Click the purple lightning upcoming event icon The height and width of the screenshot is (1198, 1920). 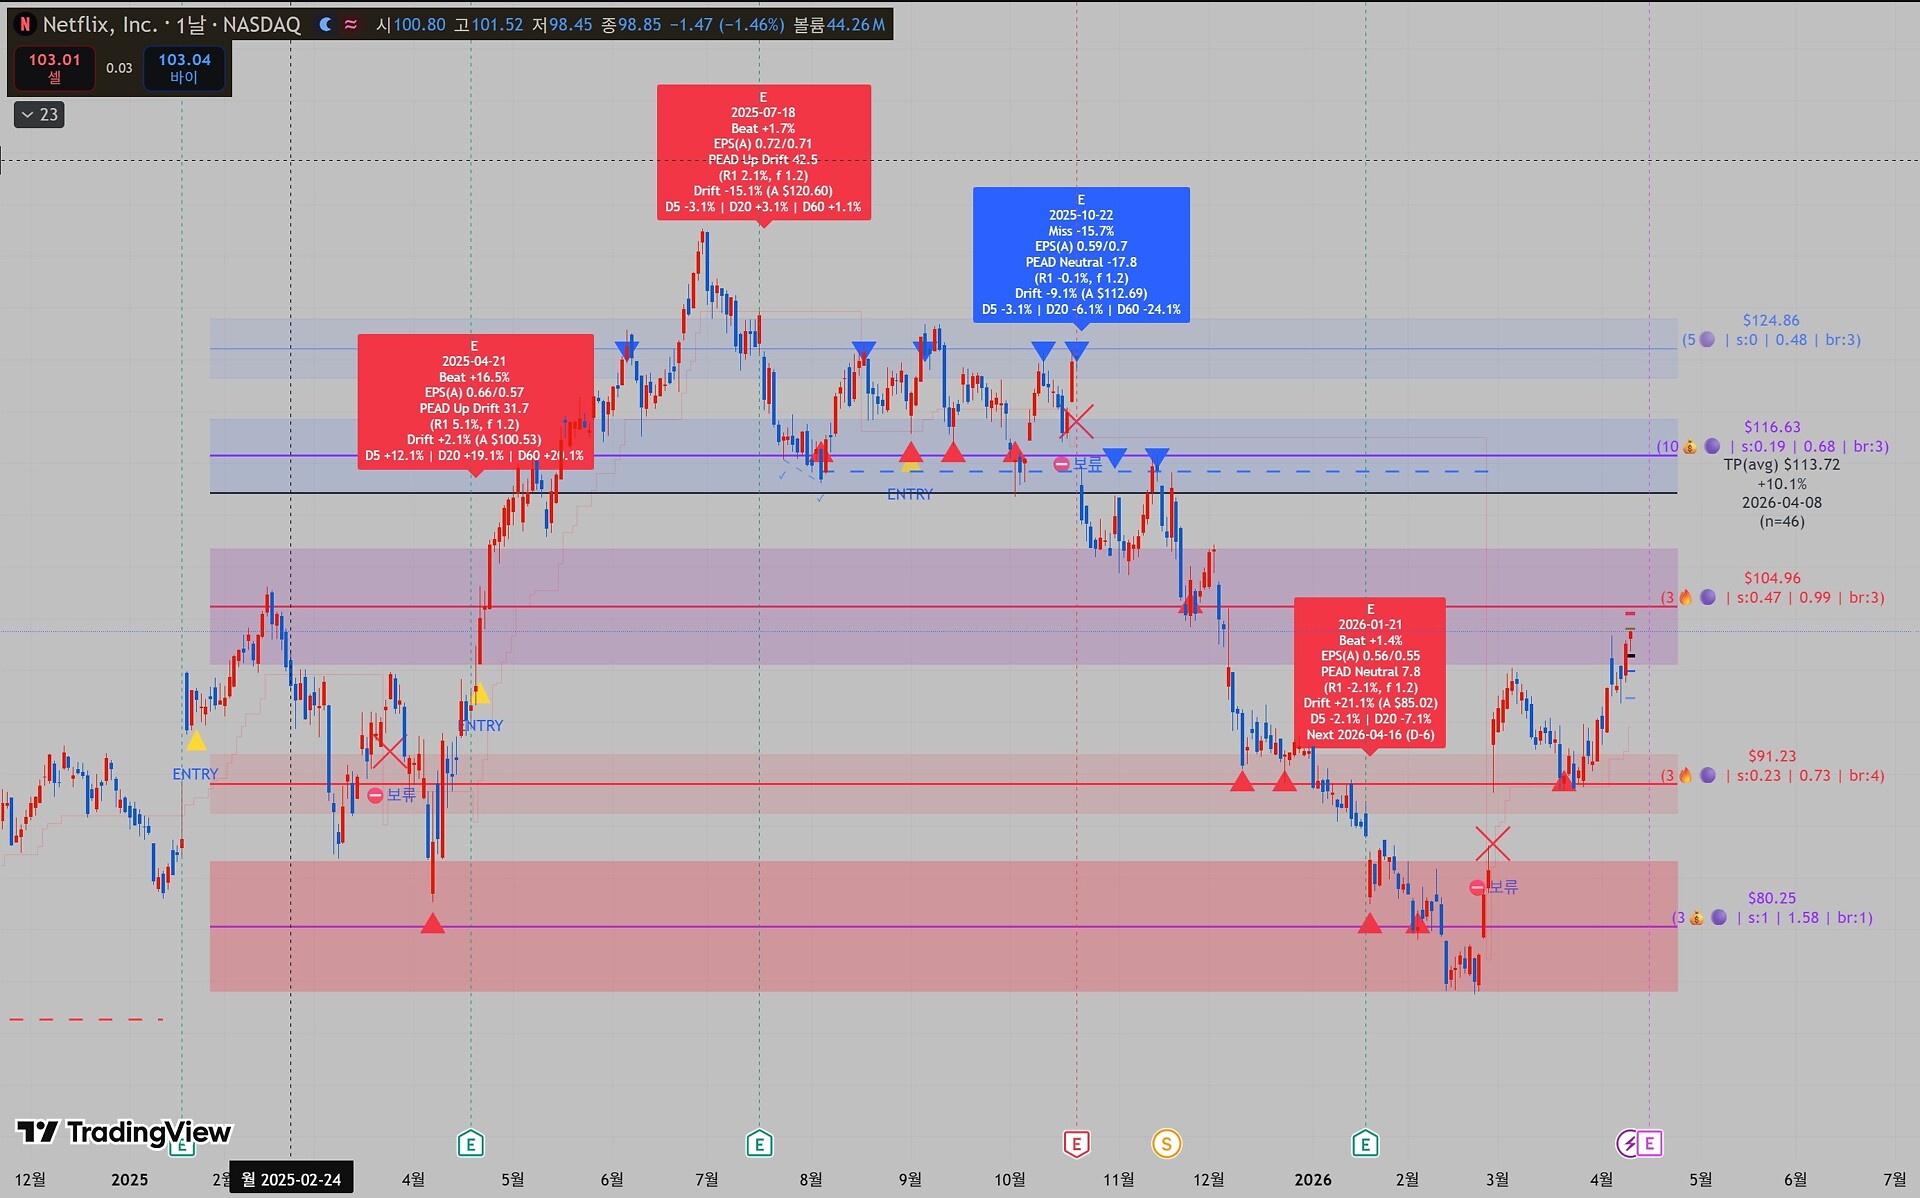point(1628,1143)
